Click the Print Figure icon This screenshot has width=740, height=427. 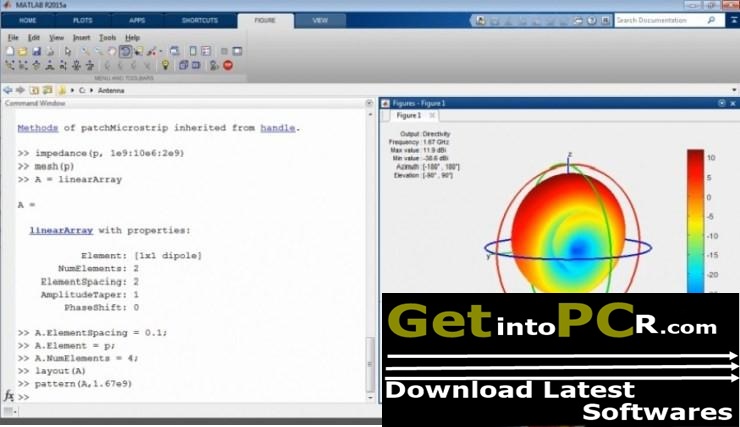(x=50, y=51)
